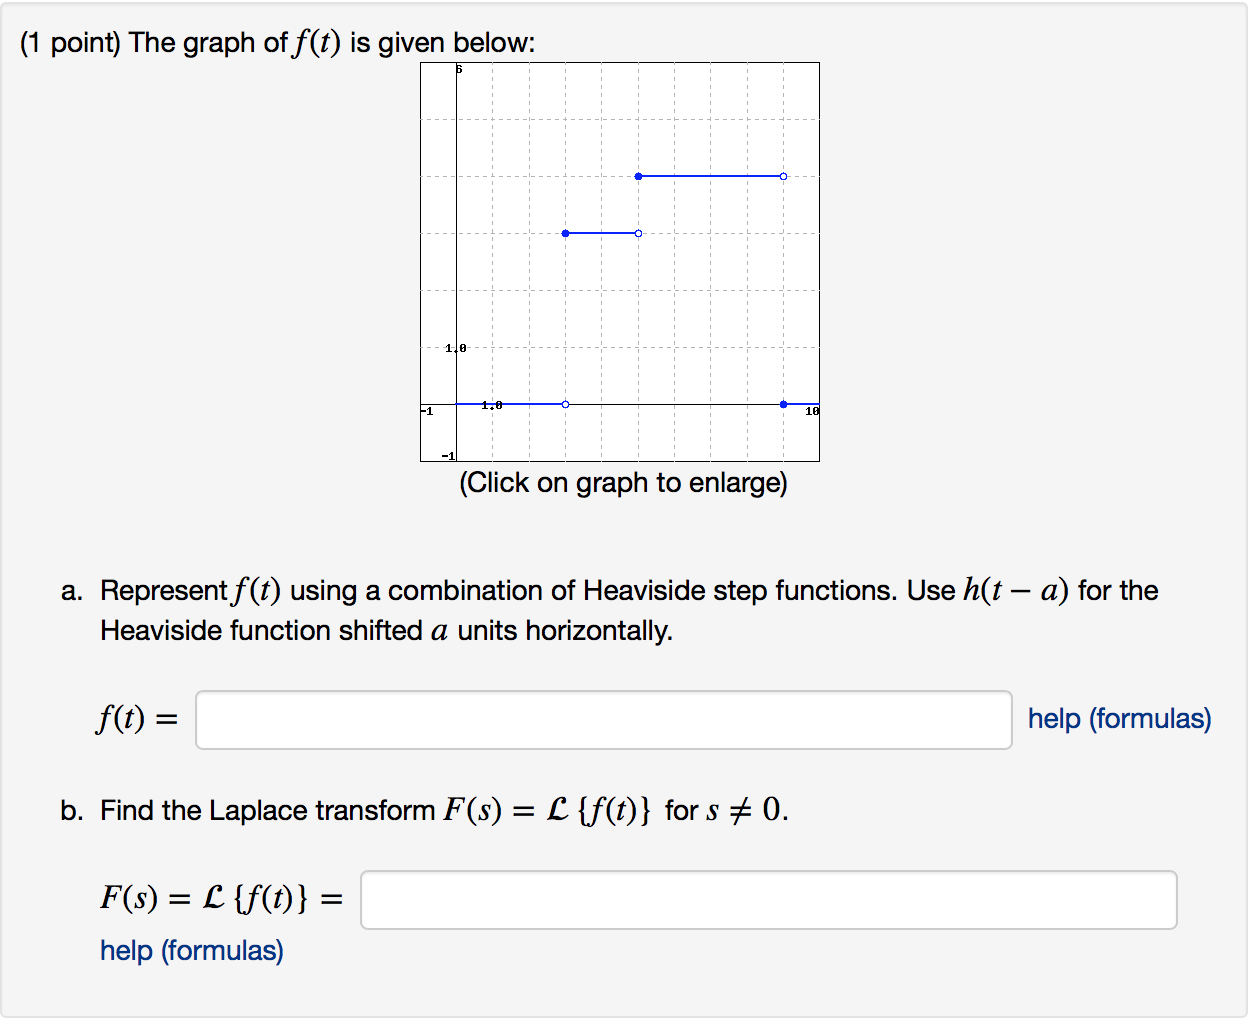Click the 10 label on the horizontal axis

tap(813, 411)
